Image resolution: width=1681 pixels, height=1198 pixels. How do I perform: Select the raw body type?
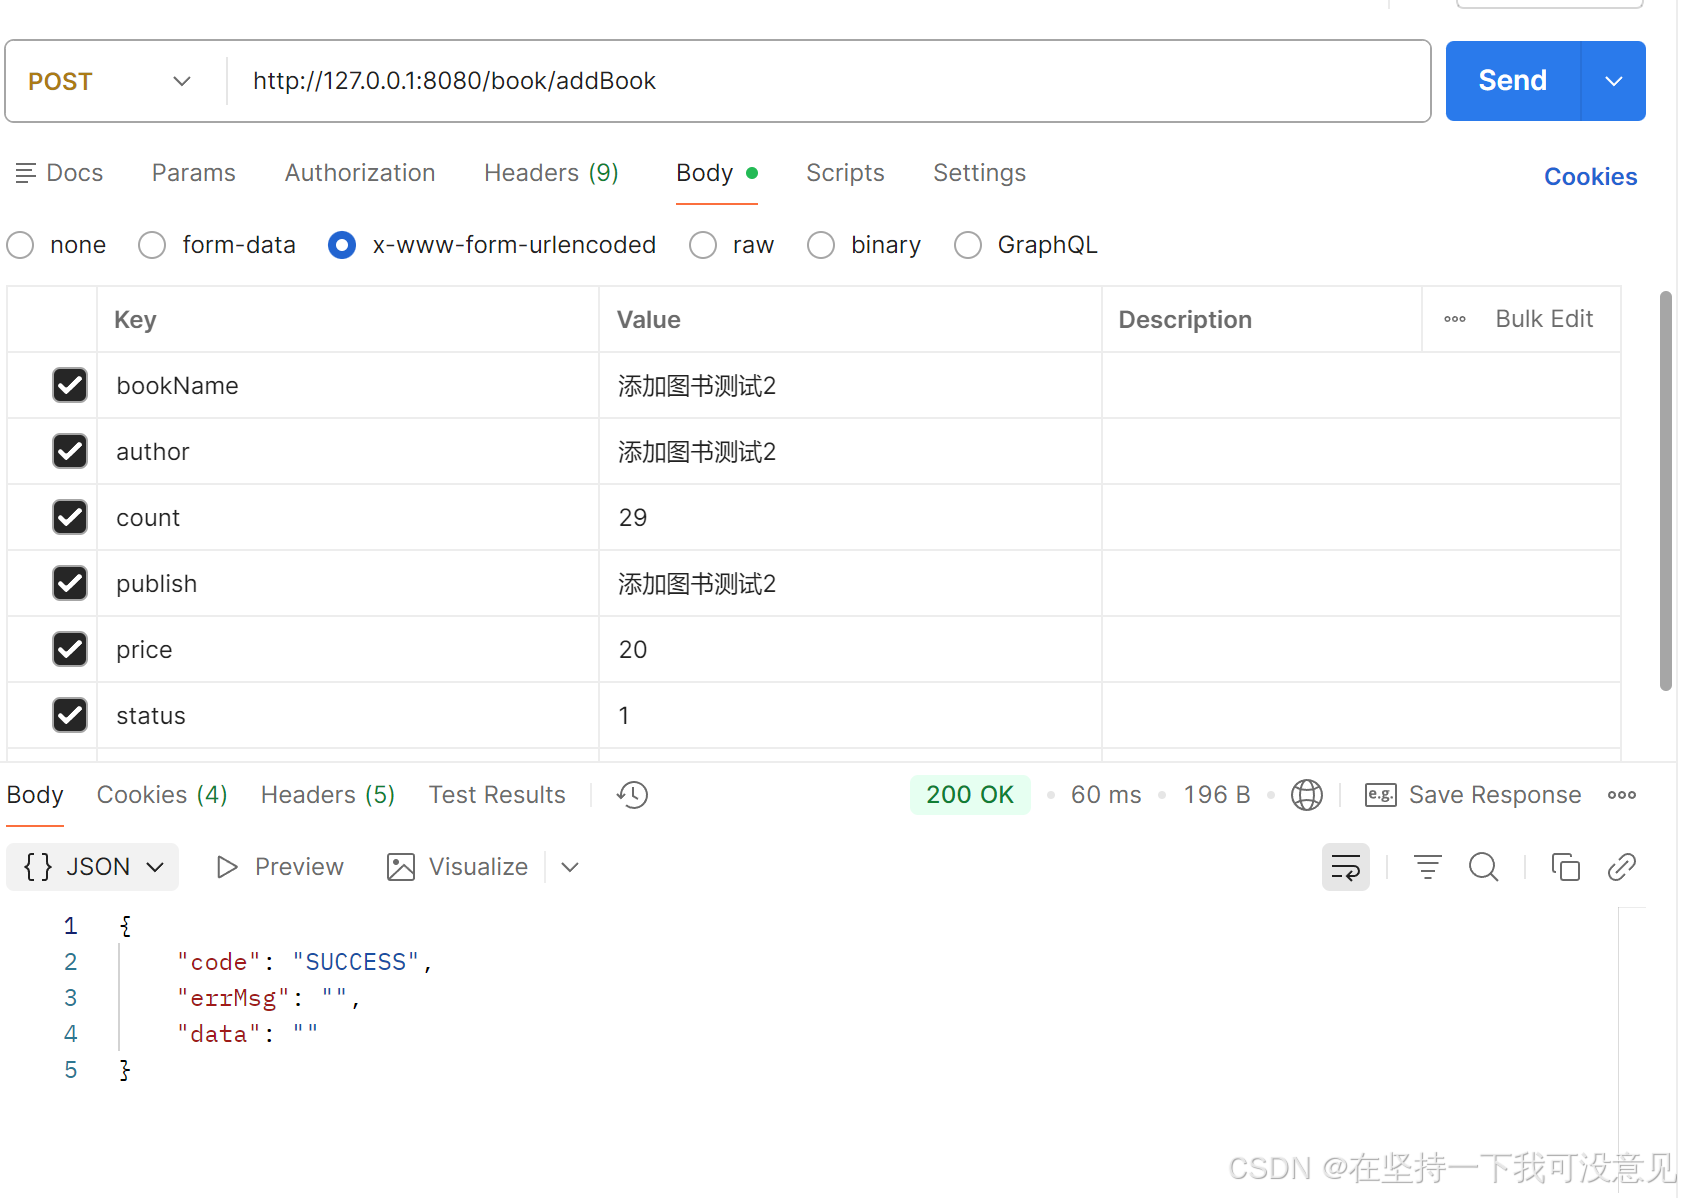click(x=703, y=245)
